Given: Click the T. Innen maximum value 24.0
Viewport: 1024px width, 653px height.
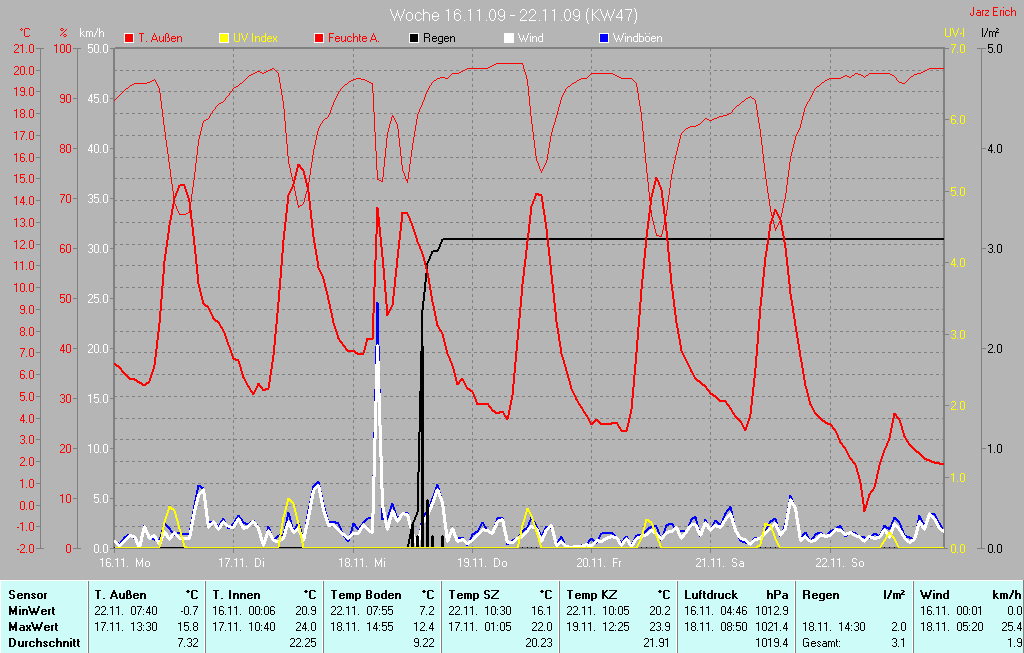Looking at the screenshot, I should [x=306, y=627].
